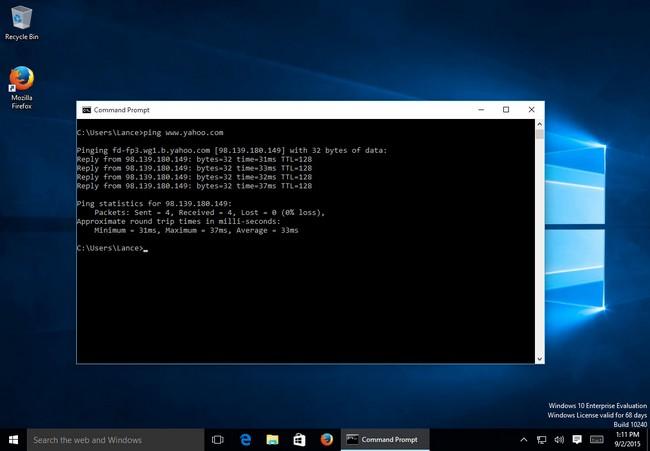The image size is (650, 451).
Task: Click the Command Prompt scrollbar thumb
Action: point(539,134)
